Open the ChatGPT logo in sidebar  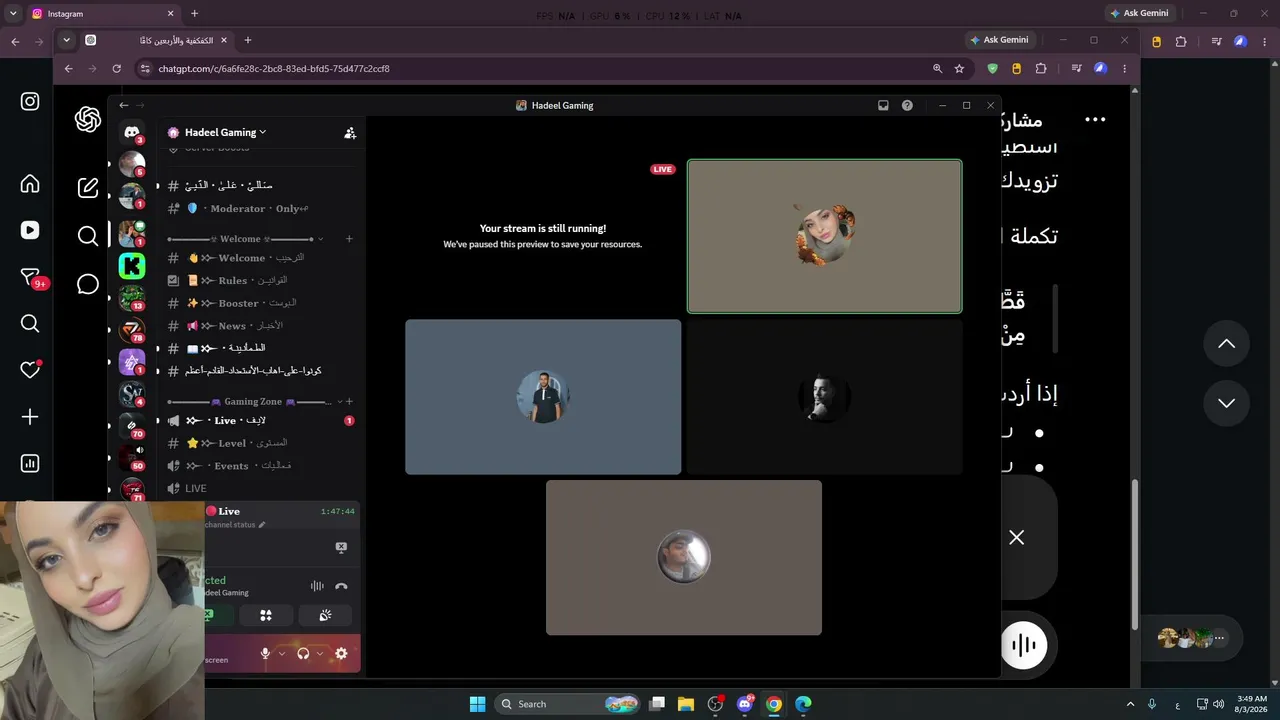(x=88, y=120)
